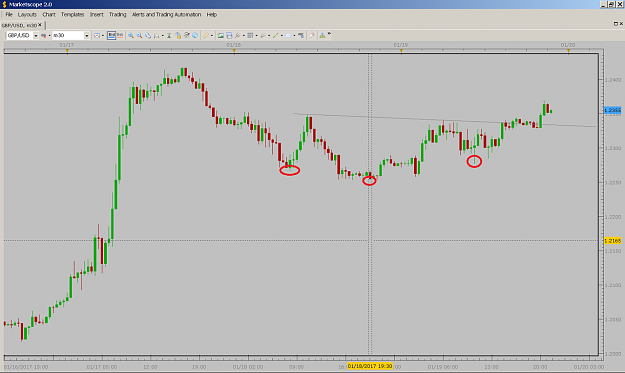Expand the ruler tool arrow
The width and height of the screenshot is (625, 373).
[212, 35]
